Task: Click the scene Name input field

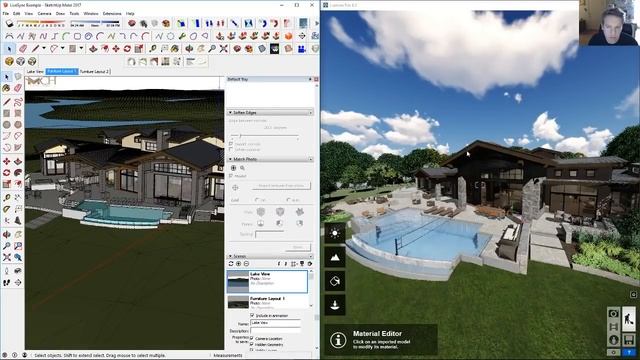Action: click(275, 323)
